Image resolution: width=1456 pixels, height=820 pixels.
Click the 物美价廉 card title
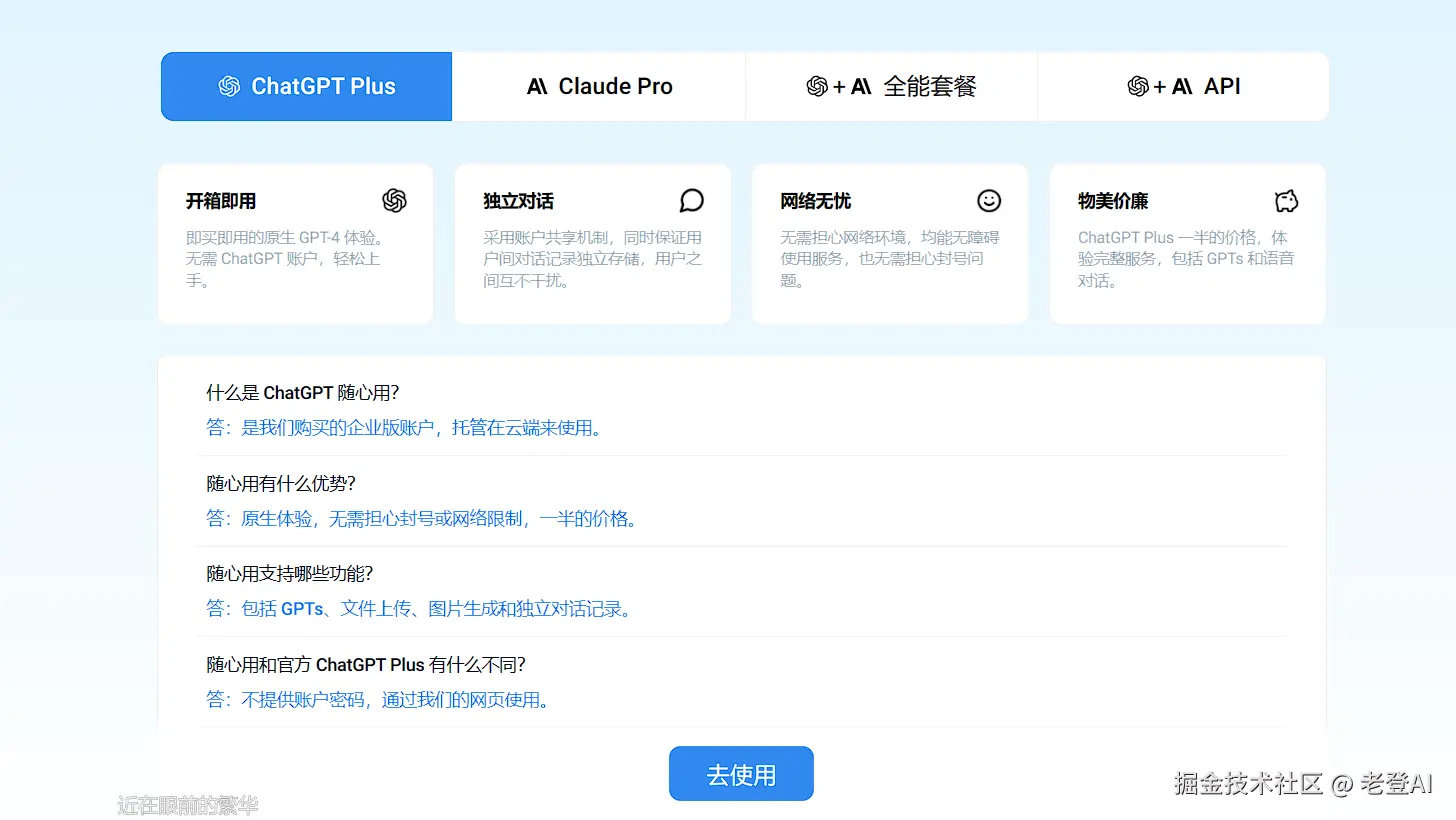pos(1113,201)
